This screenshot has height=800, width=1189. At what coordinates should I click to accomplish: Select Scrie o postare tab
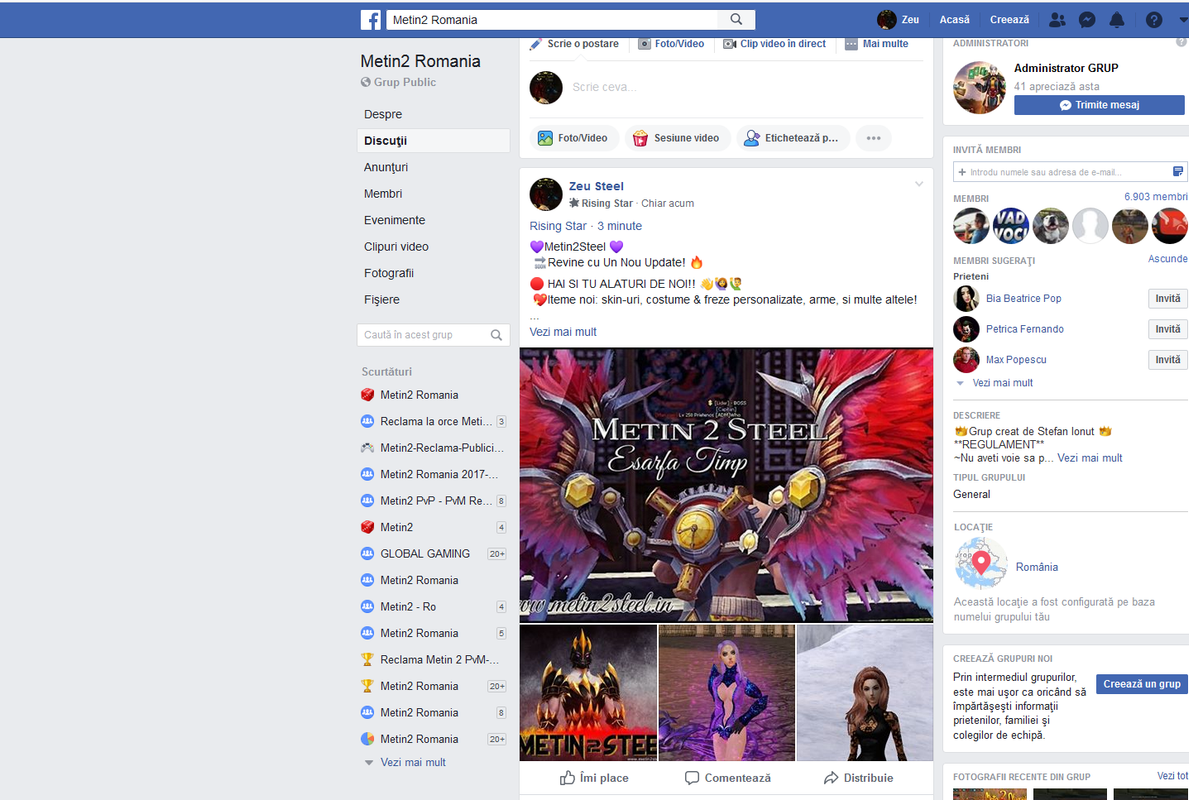(574, 44)
